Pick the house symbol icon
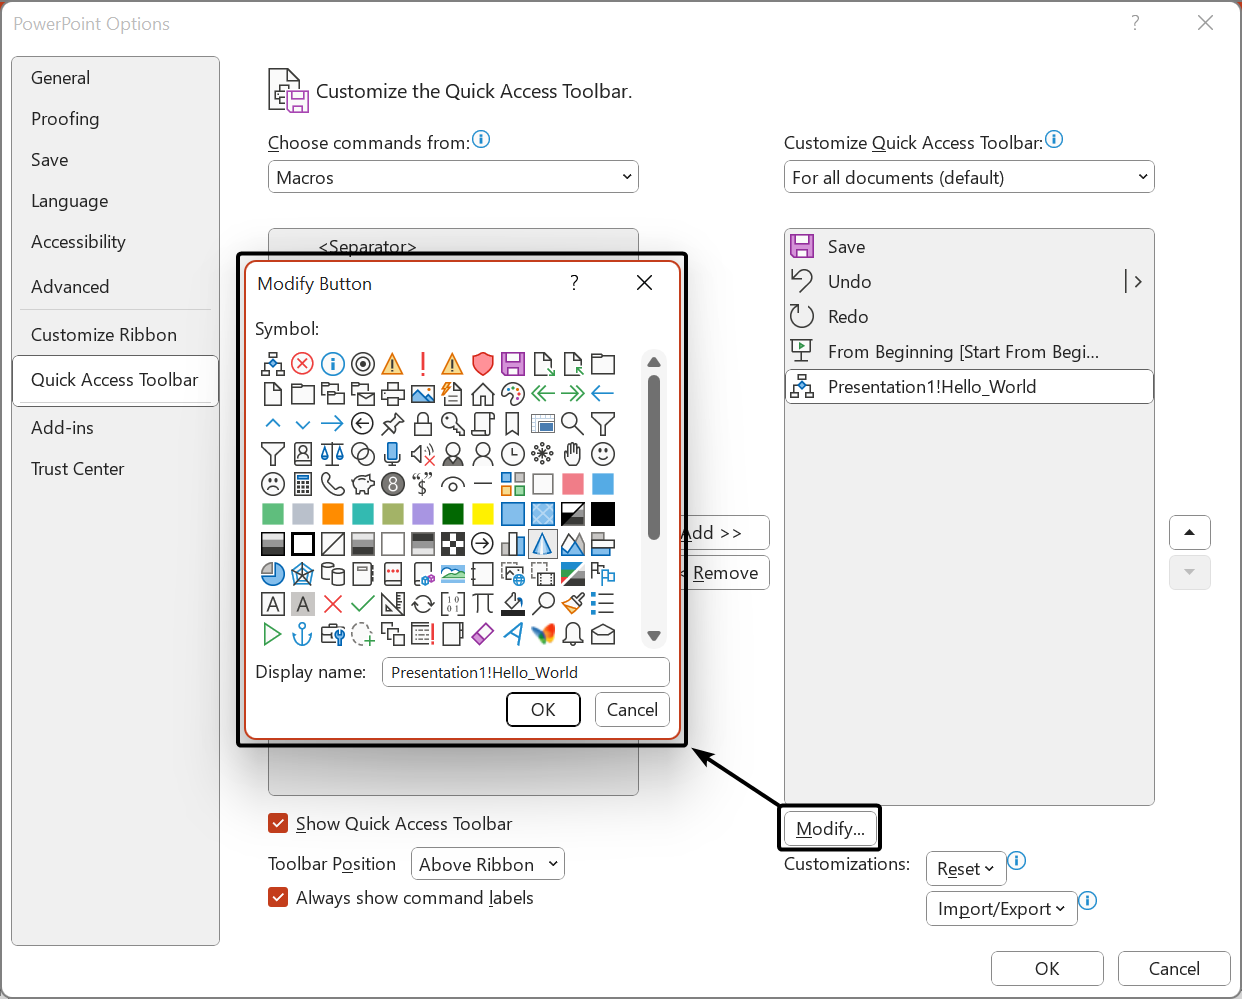 pyautogui.click(x=483, y=394)
